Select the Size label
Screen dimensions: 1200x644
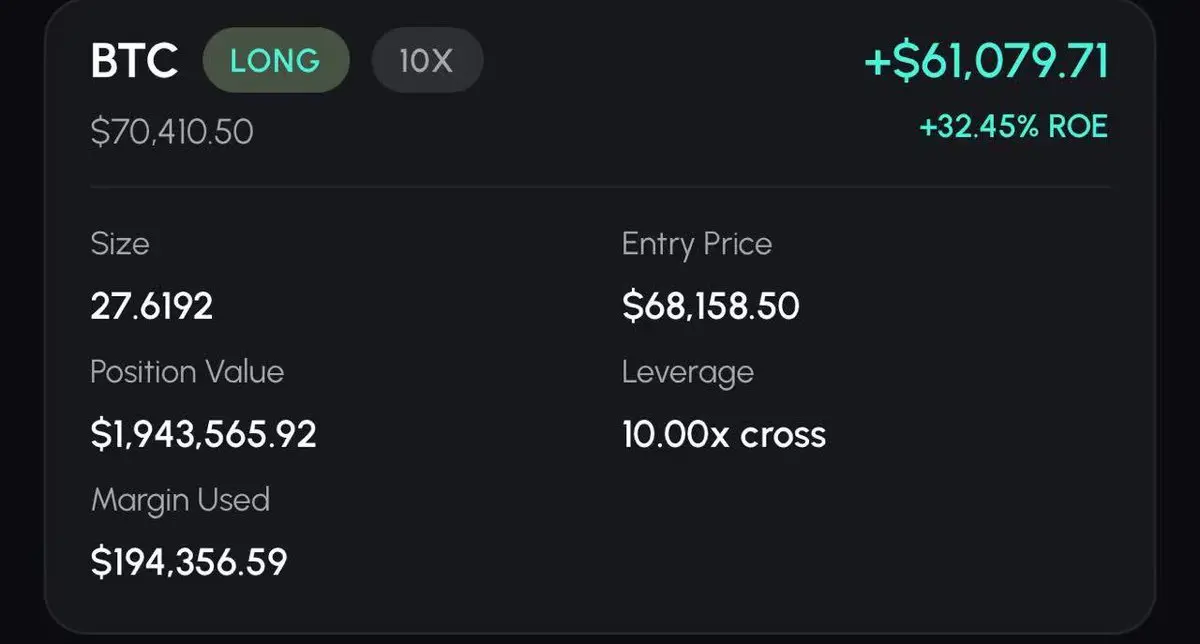119,244
